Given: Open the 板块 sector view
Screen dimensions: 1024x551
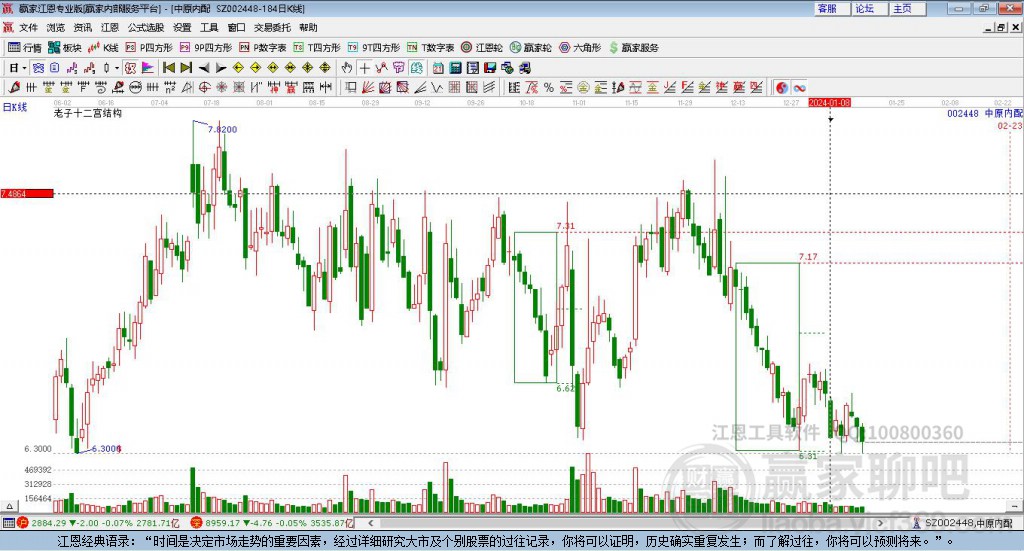Looking at the screenshot, I should (64, 48).
